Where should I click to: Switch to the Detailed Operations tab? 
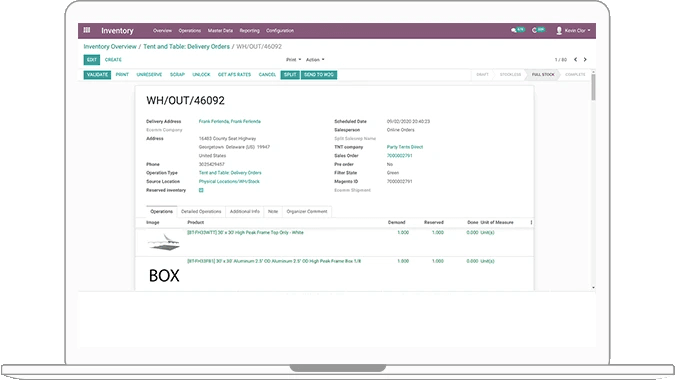coord(201,211)
